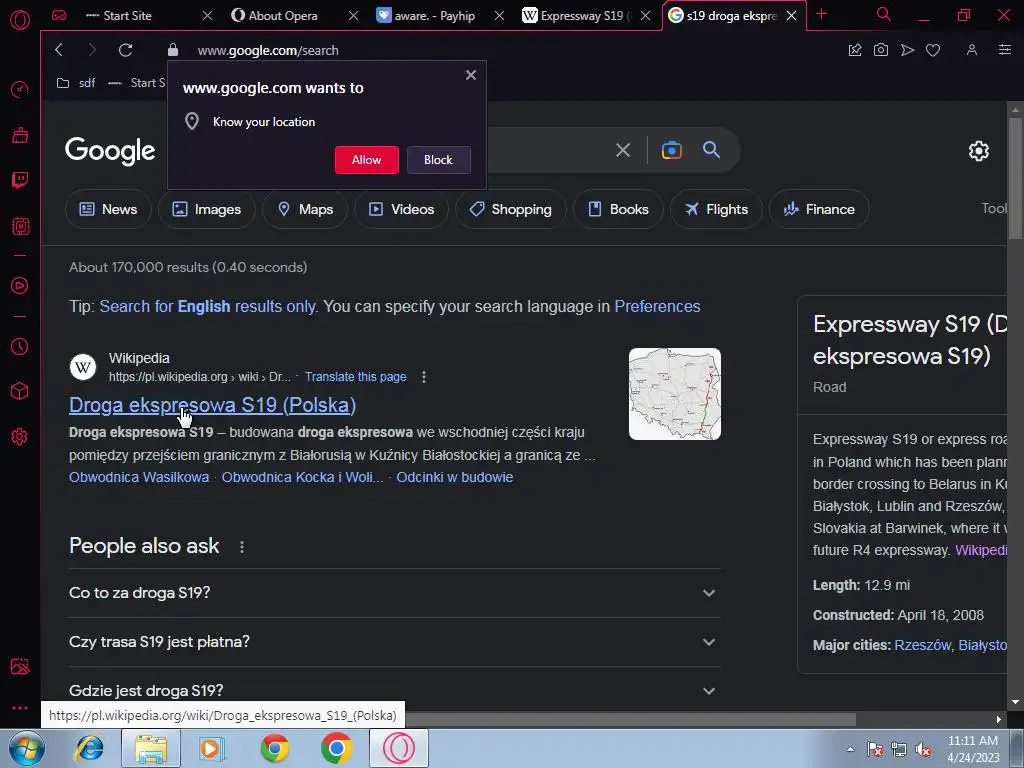This screenshot has height=768, width=1024.
Task: Click the Google search magnifier button
Action: point(711,150)
